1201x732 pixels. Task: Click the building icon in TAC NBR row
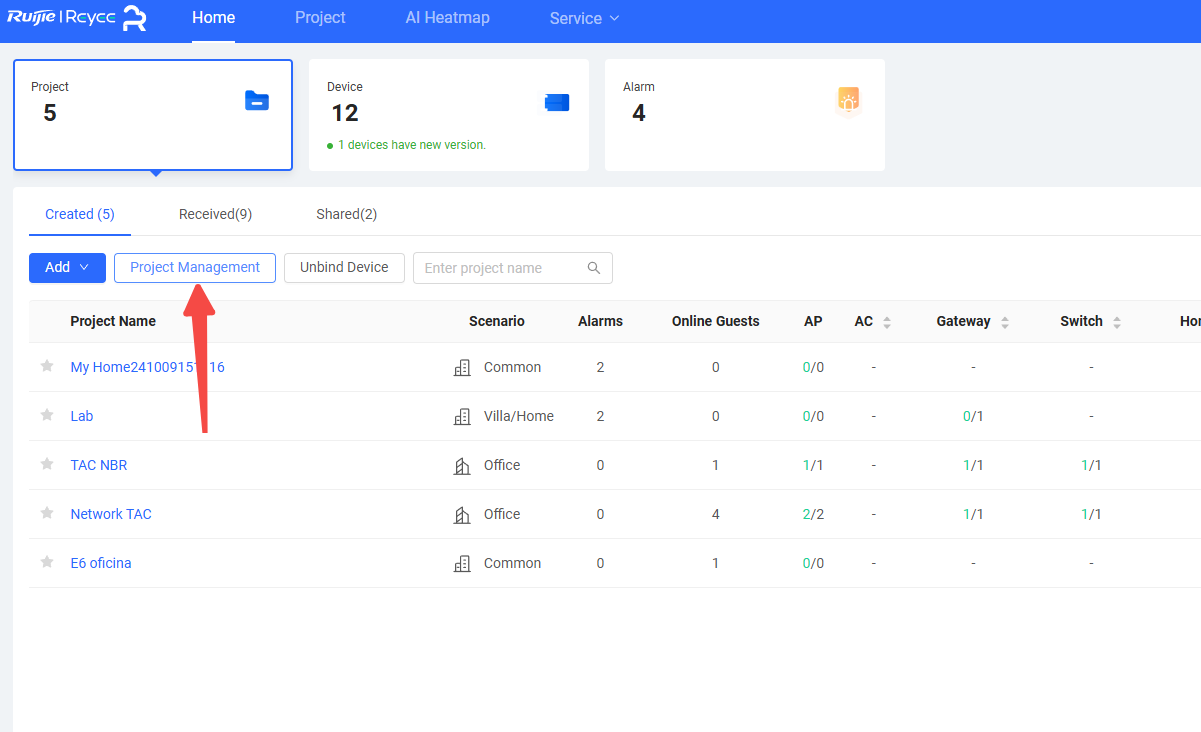point(462,466)
